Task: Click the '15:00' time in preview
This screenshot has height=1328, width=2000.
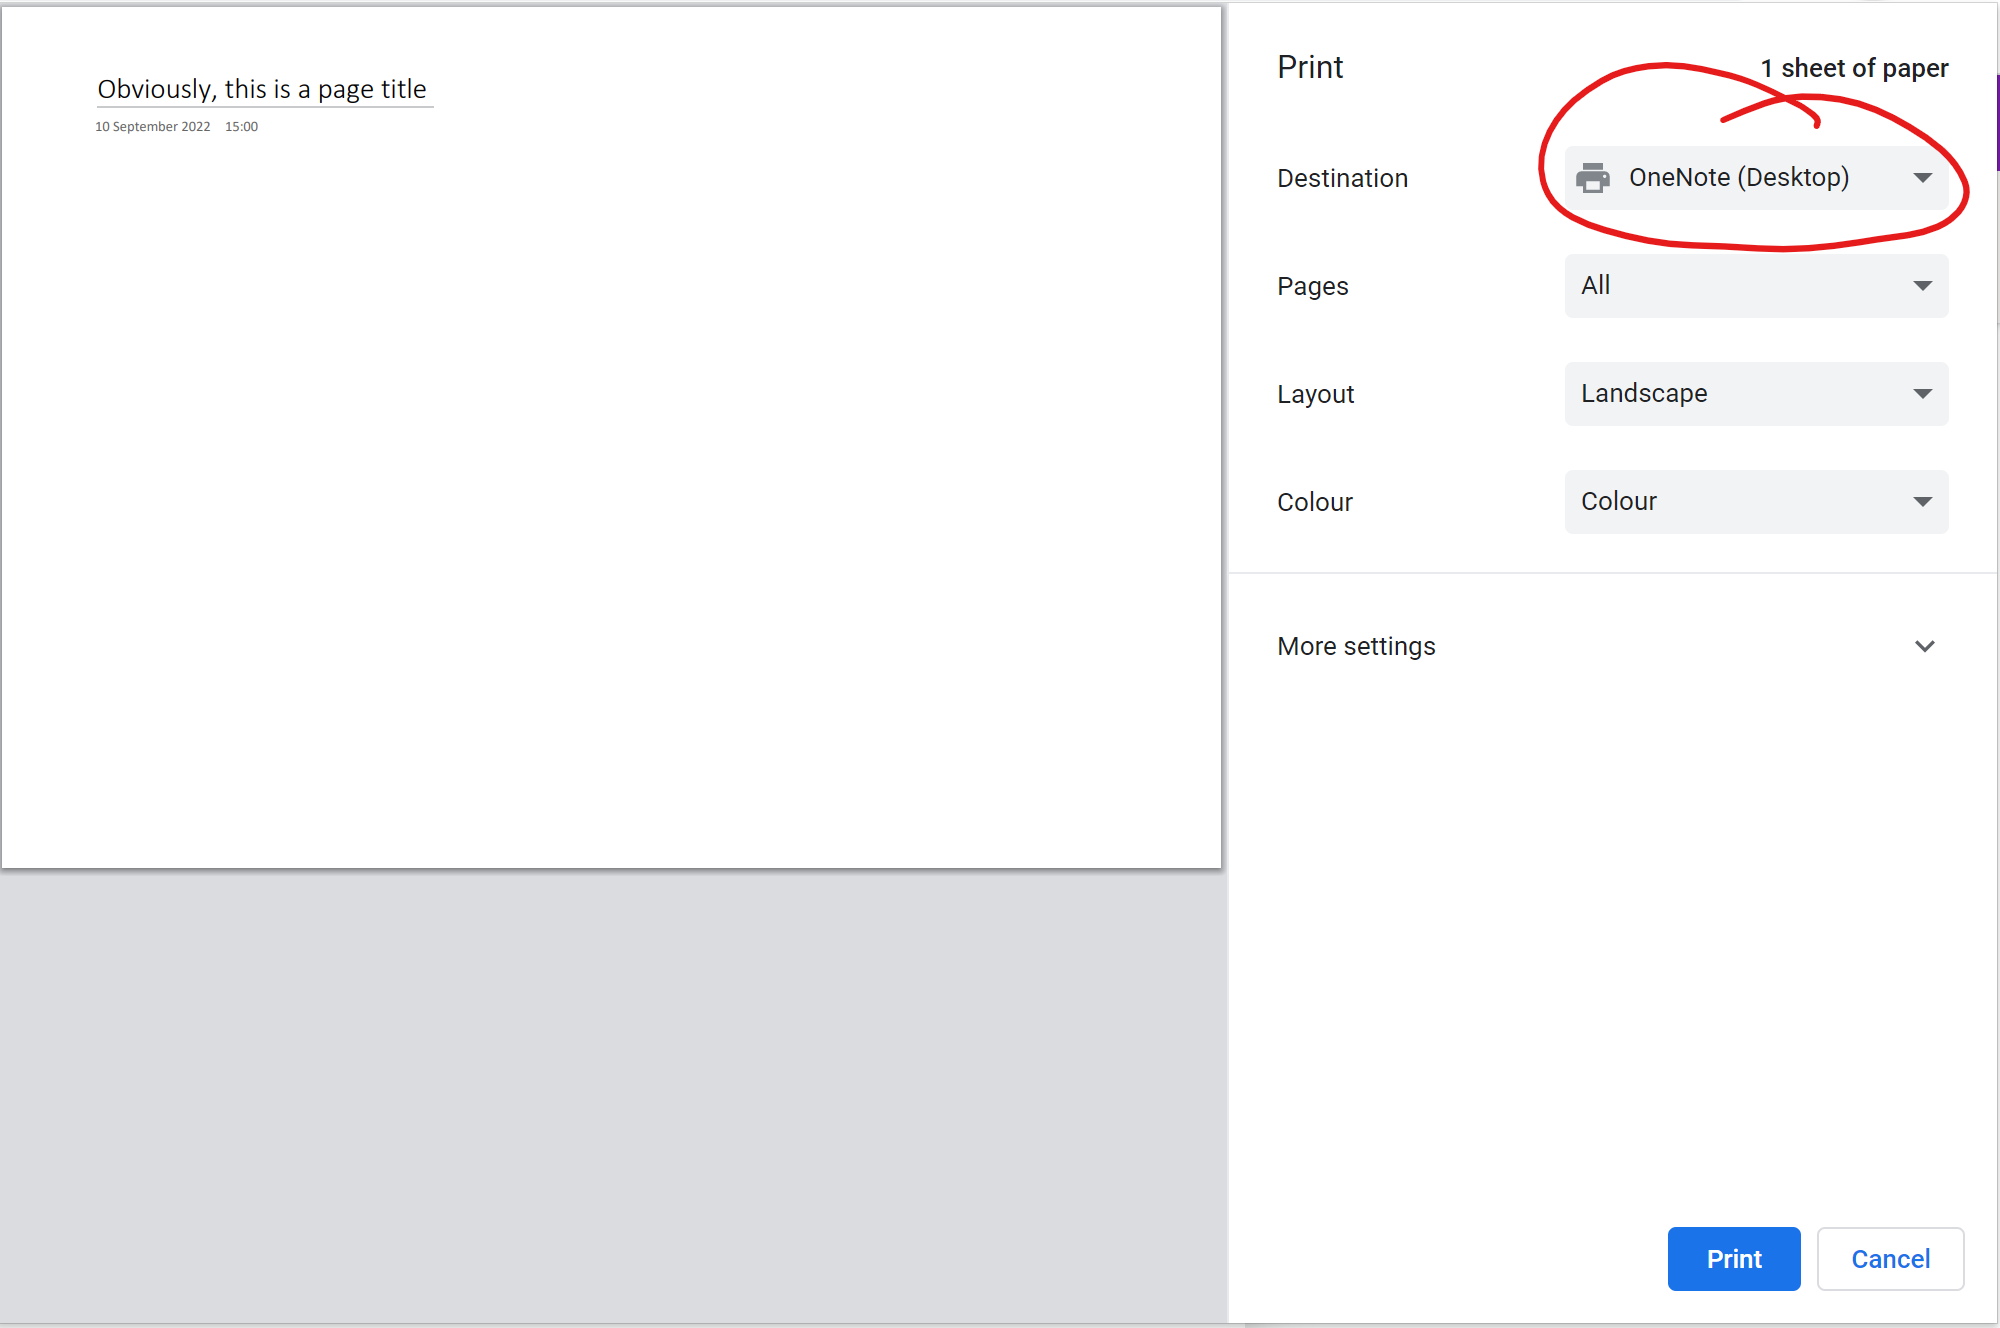Action: point(241,127)
